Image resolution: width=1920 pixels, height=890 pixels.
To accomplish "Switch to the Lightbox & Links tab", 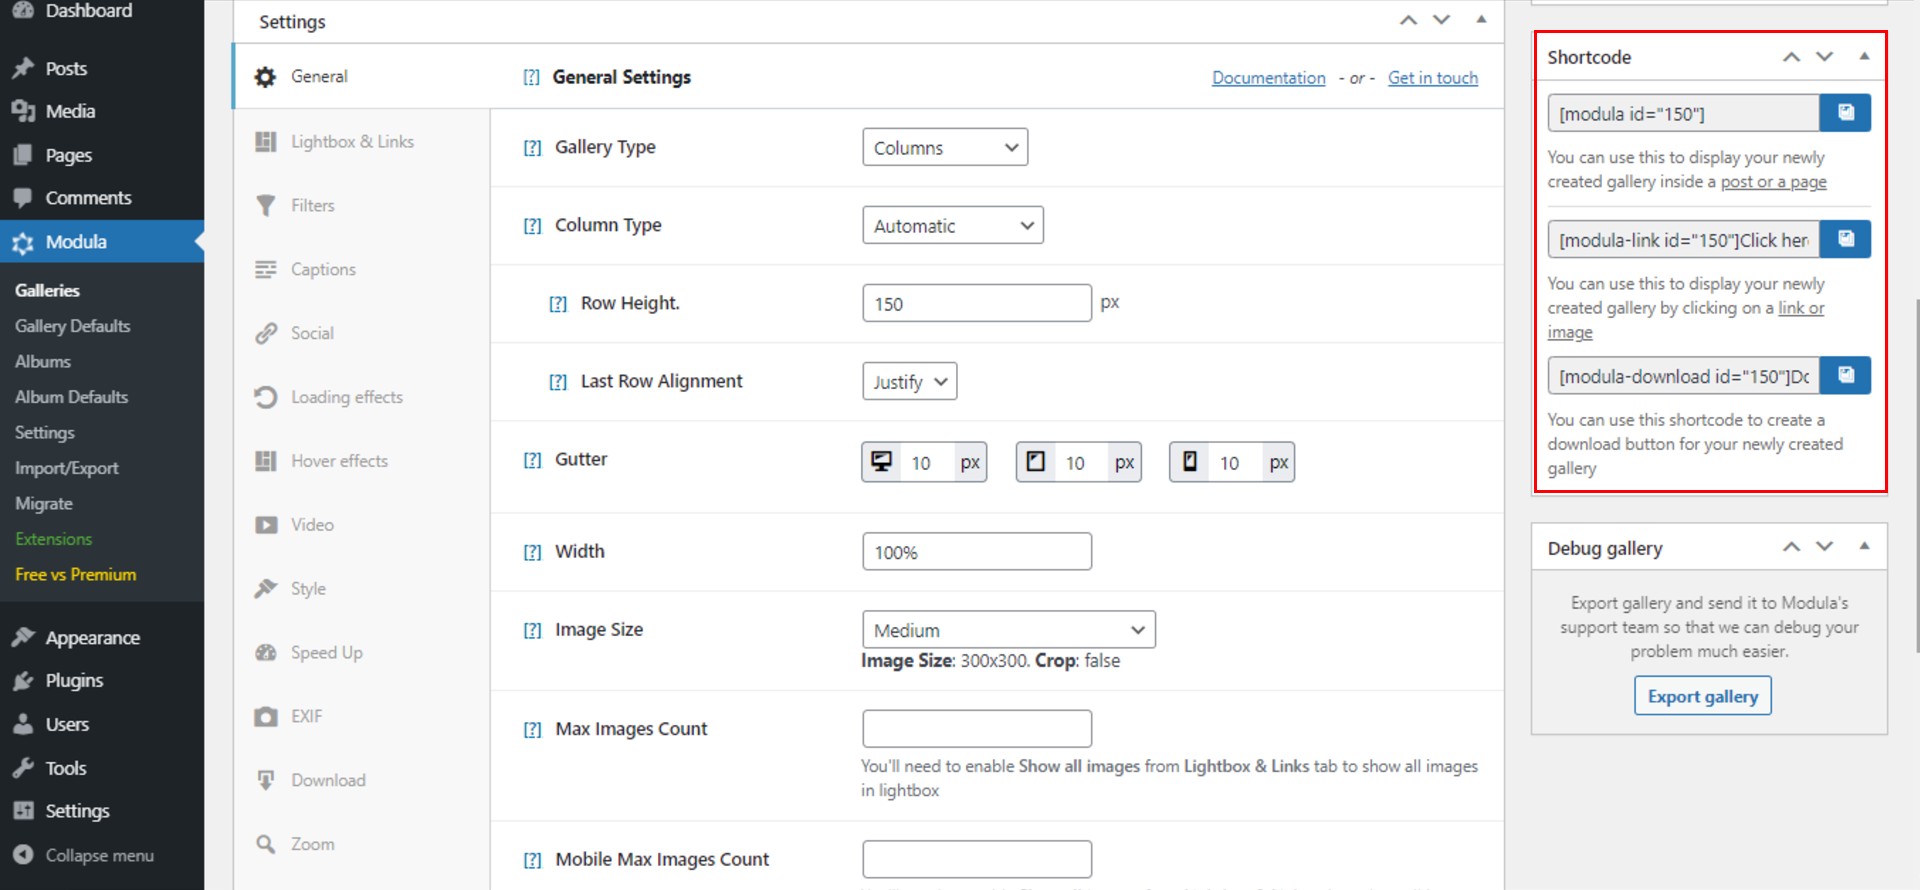I will click(352, 142).
